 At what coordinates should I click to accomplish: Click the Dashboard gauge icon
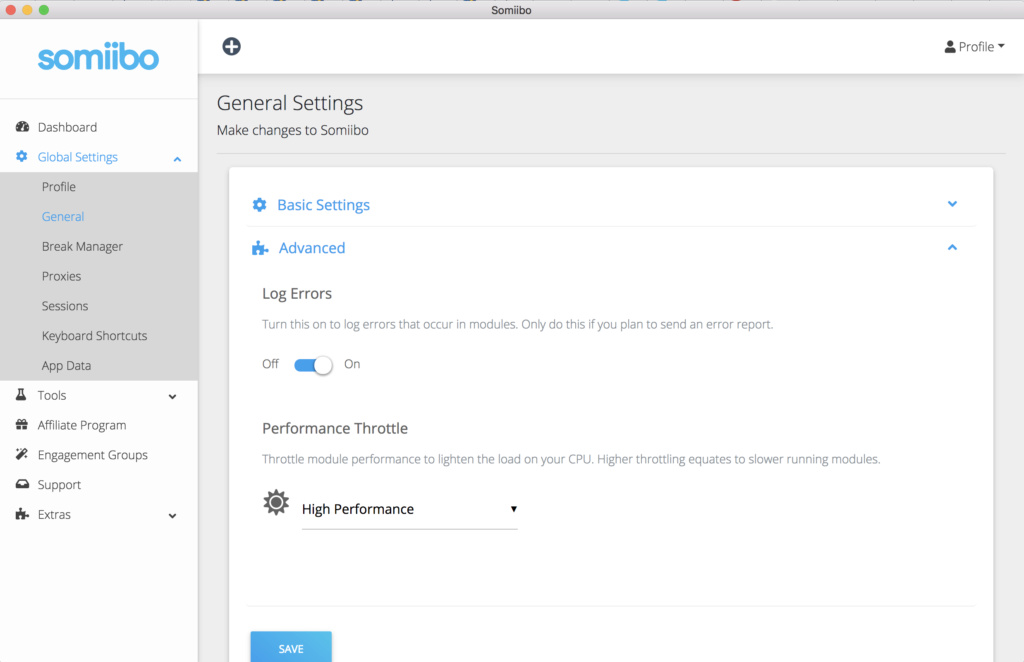[22, 127]
